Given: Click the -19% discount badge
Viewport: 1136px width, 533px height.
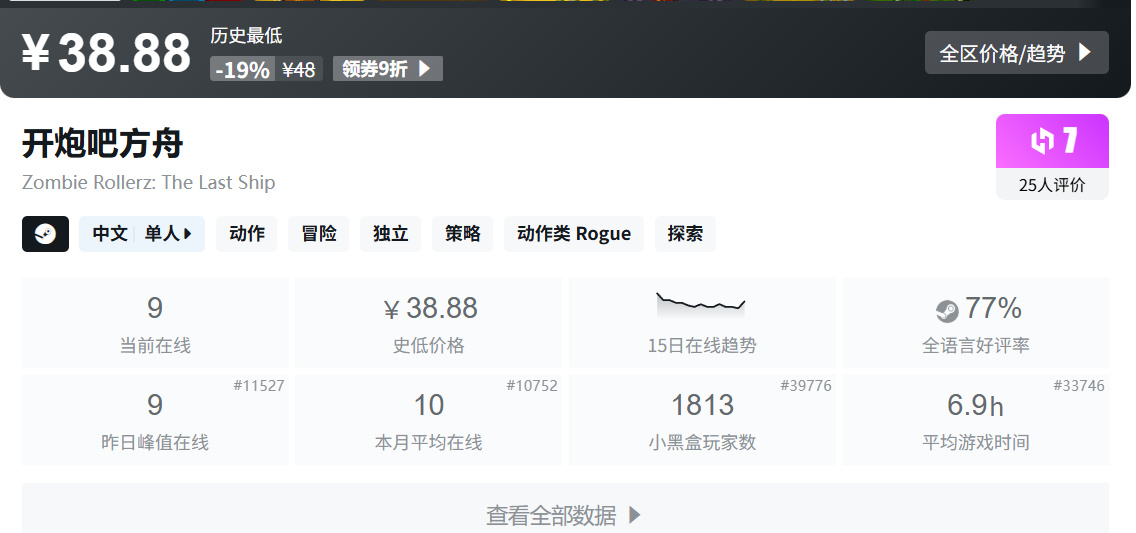Looking at the screenshot, I should coord(243,70).
